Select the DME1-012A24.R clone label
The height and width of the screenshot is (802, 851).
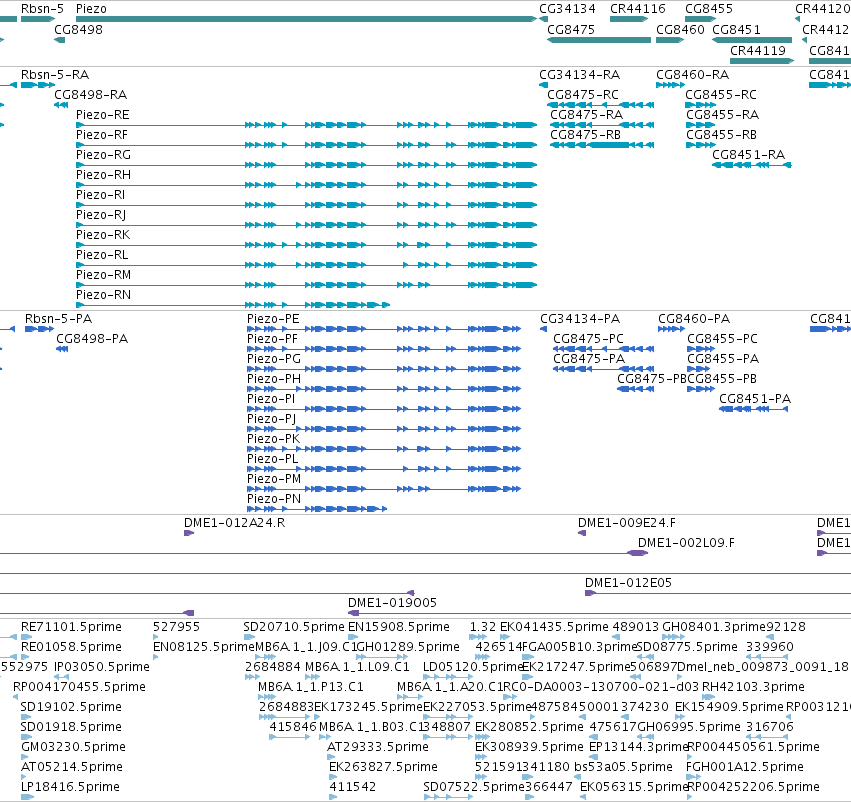(x=234, y=523)
